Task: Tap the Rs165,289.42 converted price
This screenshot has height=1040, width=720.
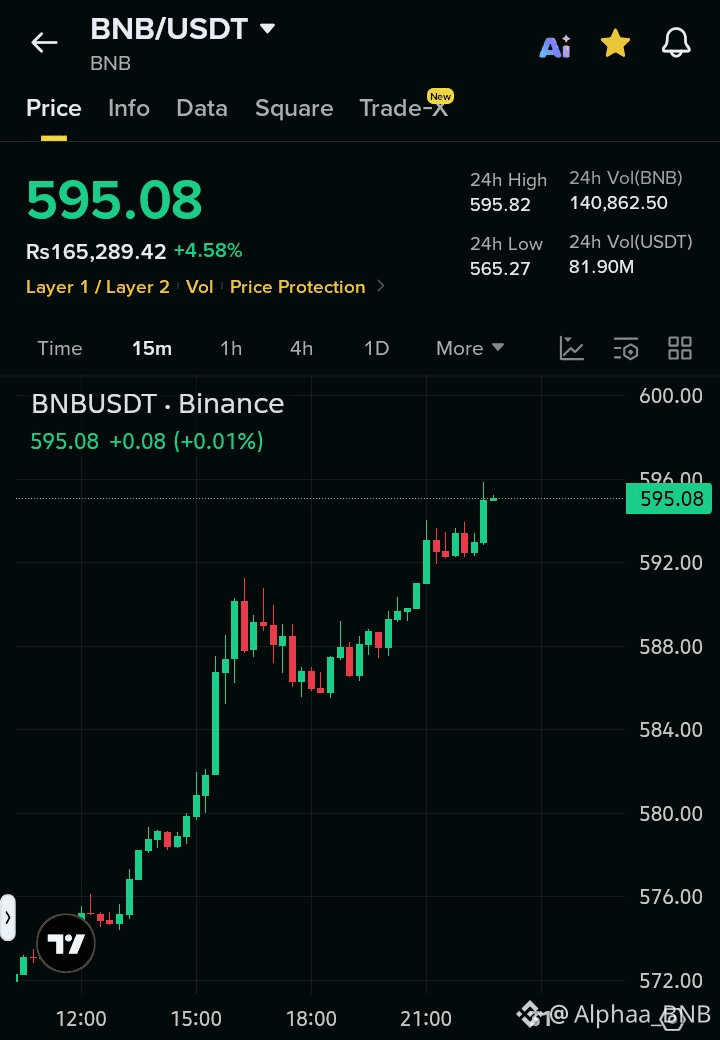Action: 96,251
